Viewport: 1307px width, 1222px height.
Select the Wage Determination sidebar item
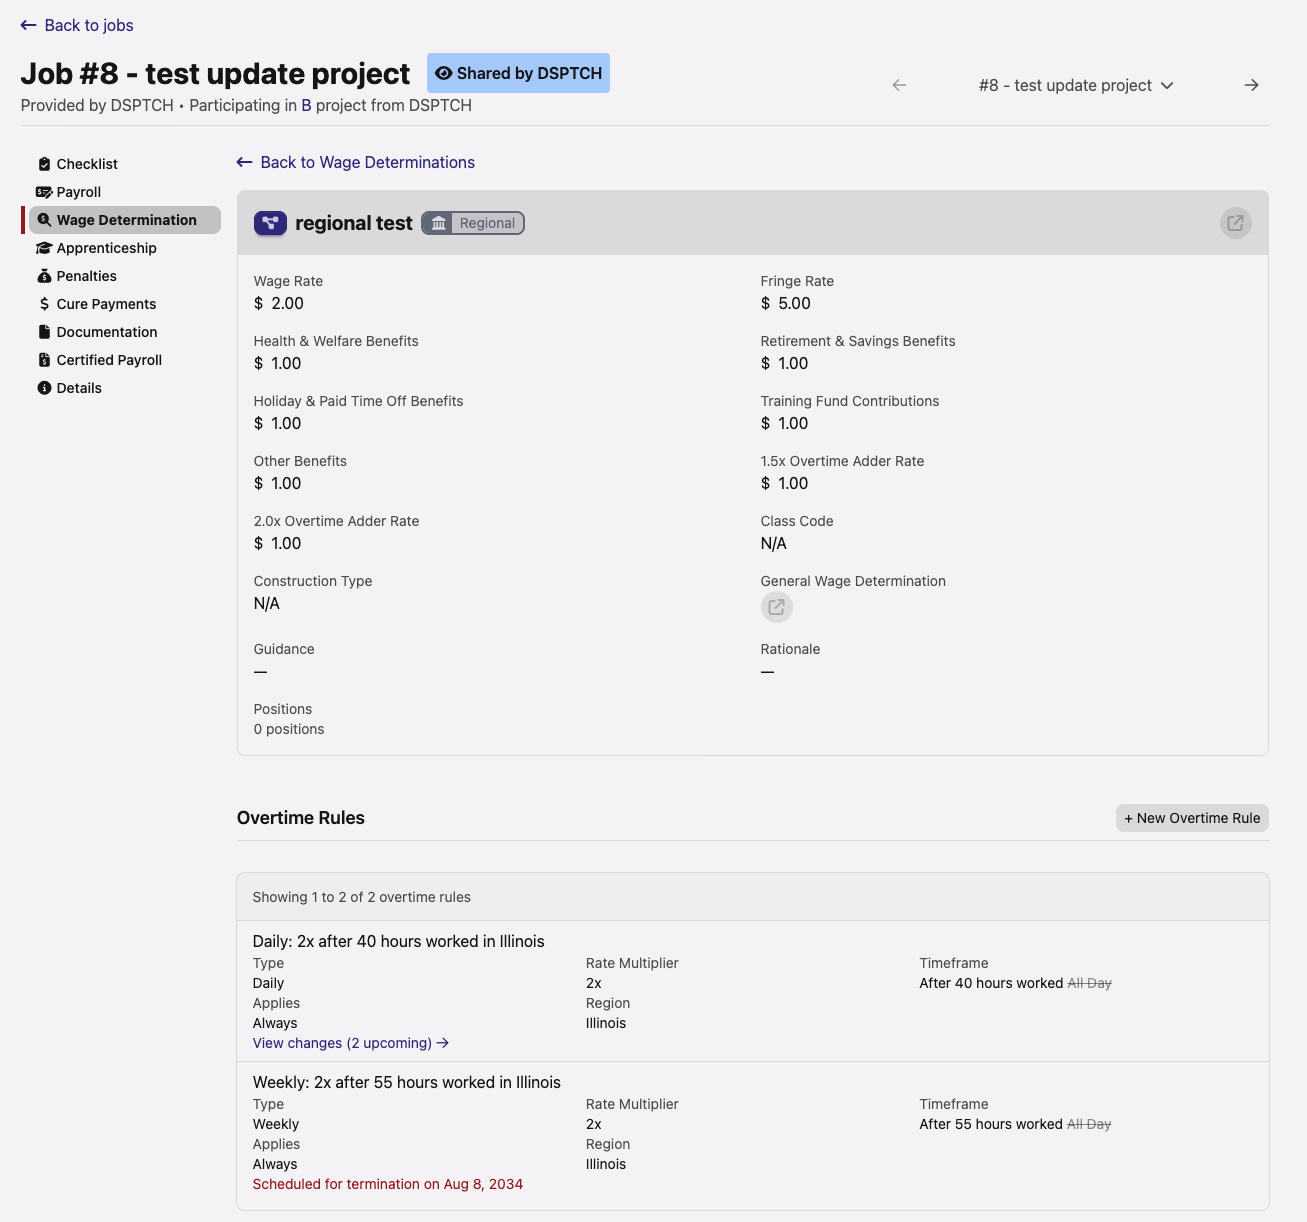[125, 220]
